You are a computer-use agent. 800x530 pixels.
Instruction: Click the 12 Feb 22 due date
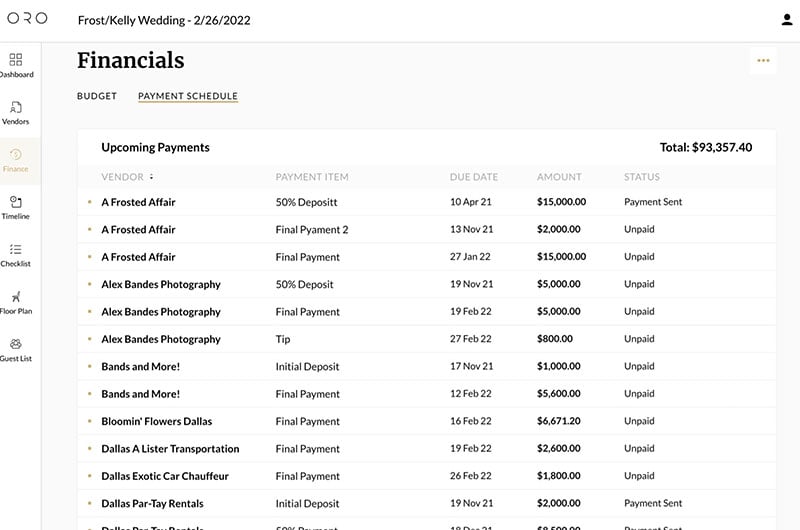(x=470, y=393)
